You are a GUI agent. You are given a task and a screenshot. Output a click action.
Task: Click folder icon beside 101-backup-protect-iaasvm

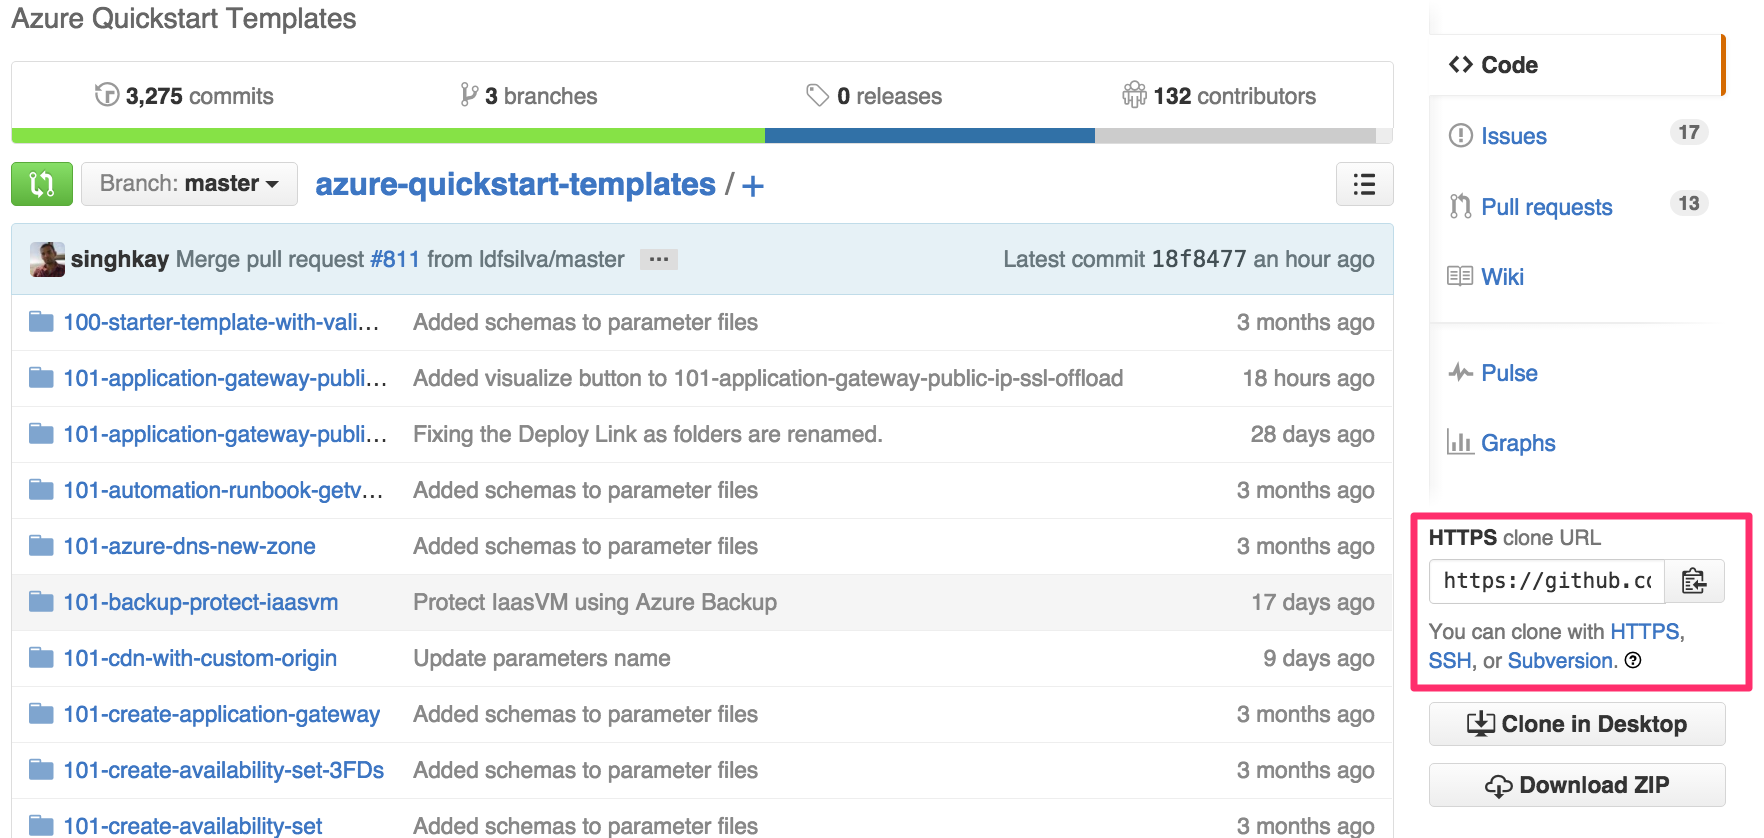click(x=41, y=601)
